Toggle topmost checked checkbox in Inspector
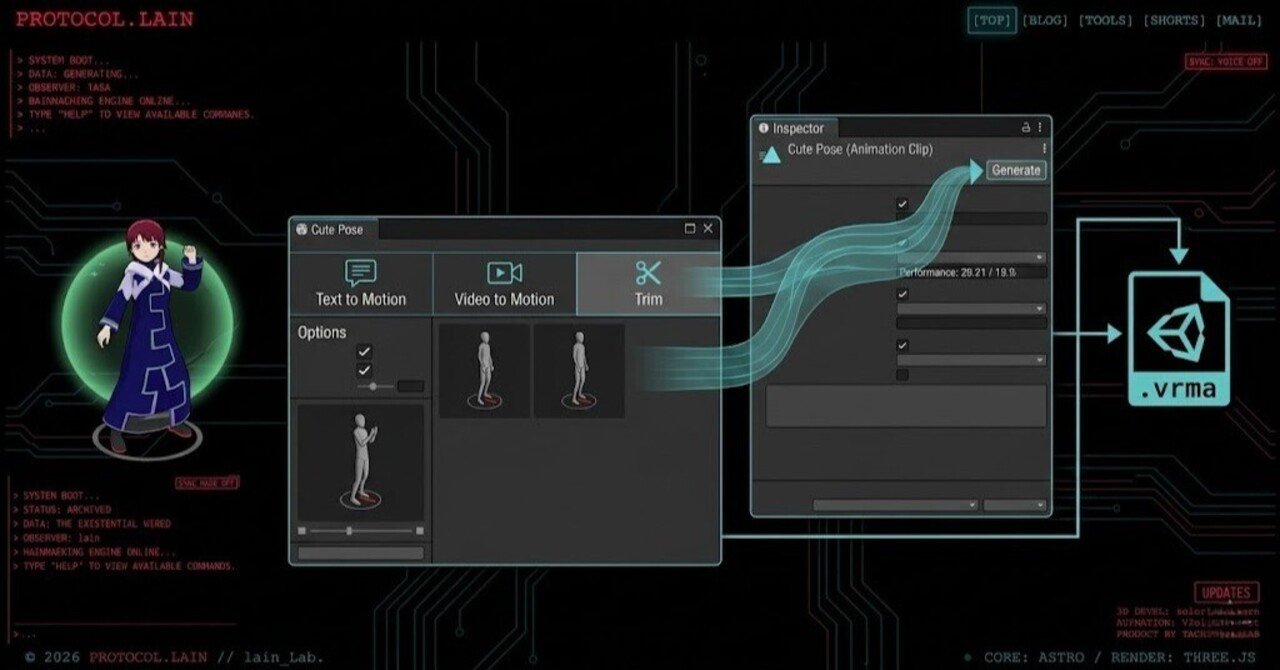This screenshot has height=670, width=1280. 903,204
